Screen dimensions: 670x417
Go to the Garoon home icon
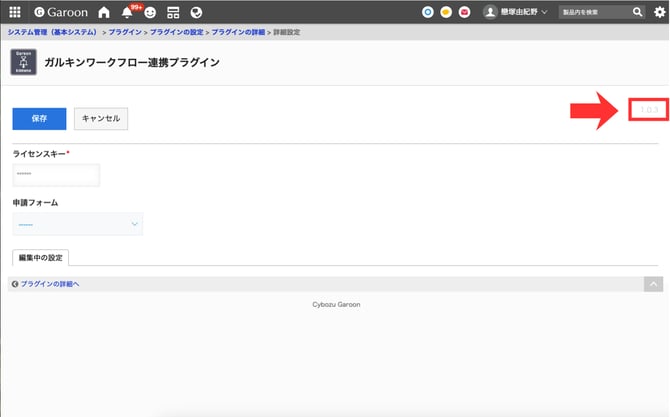103,12
